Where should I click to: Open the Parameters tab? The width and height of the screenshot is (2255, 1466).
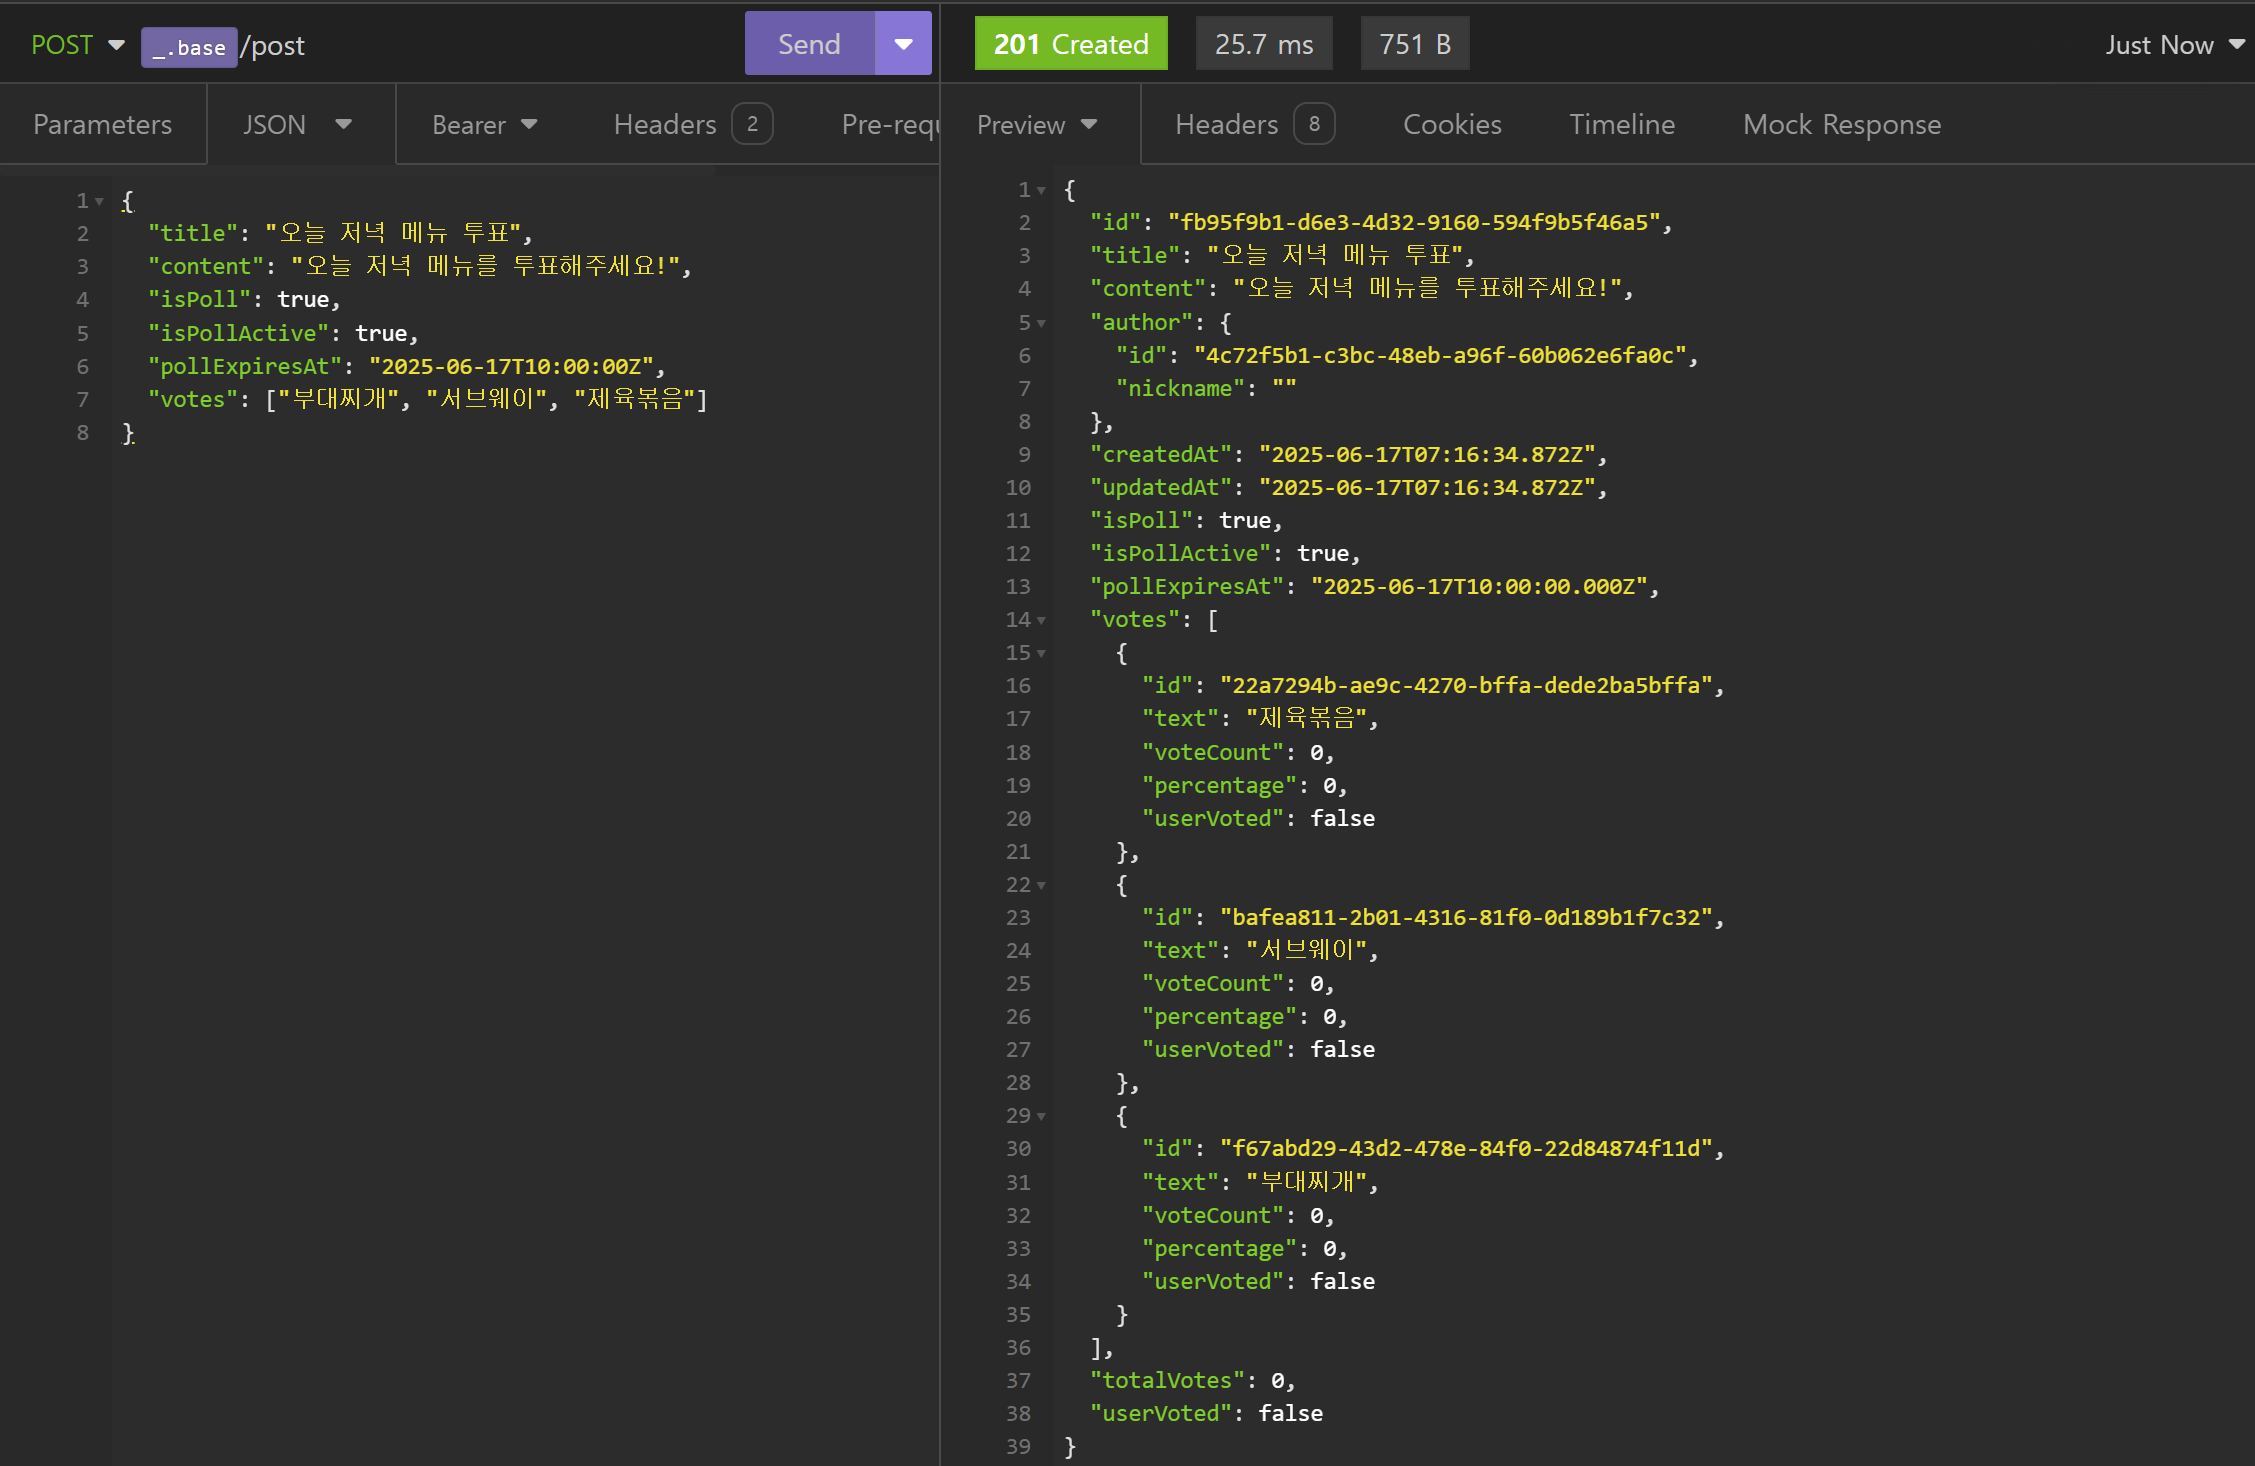pyautogui.click(x=103, y=124)
